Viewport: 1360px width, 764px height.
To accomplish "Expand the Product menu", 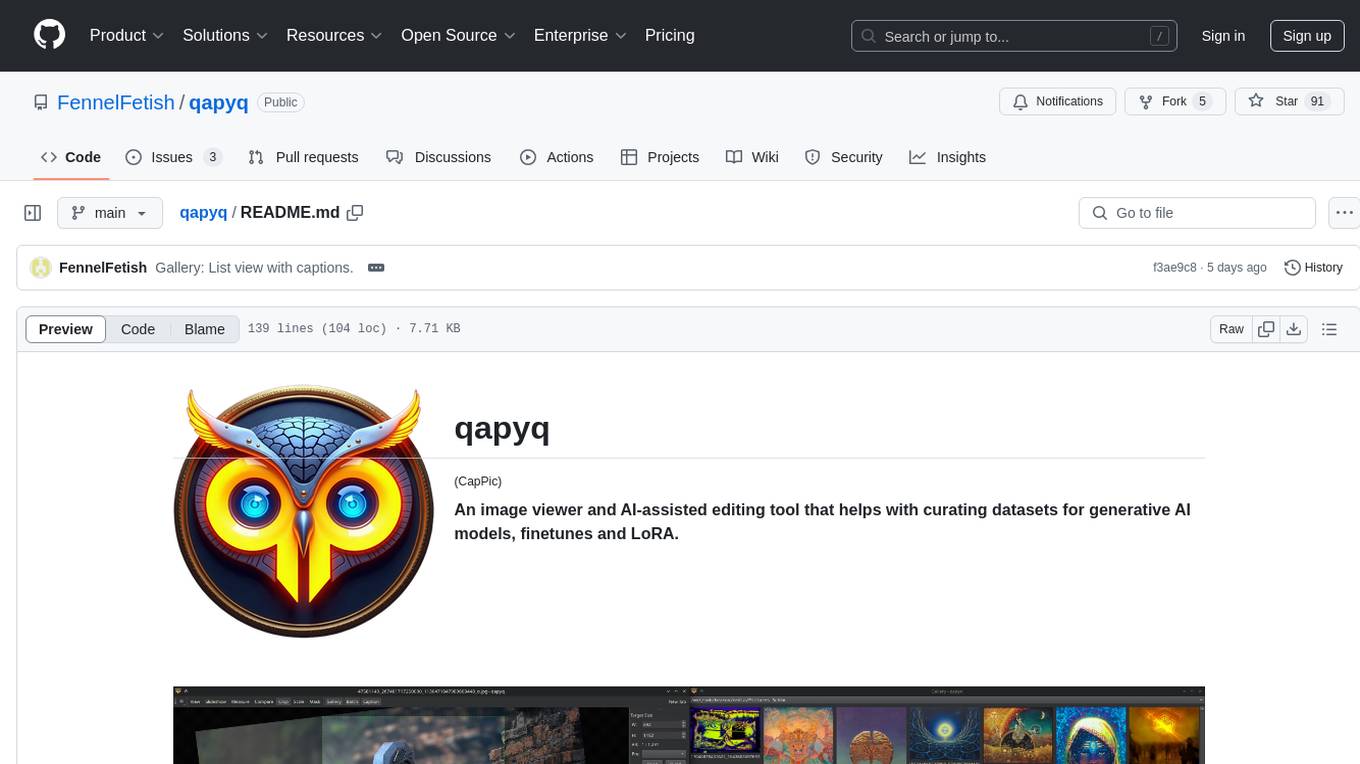I will tap(127, 35).
